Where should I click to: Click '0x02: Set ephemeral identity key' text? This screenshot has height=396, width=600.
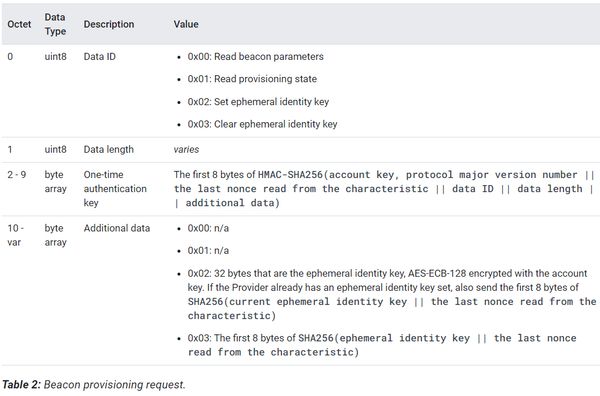click(x=258, y=102)
